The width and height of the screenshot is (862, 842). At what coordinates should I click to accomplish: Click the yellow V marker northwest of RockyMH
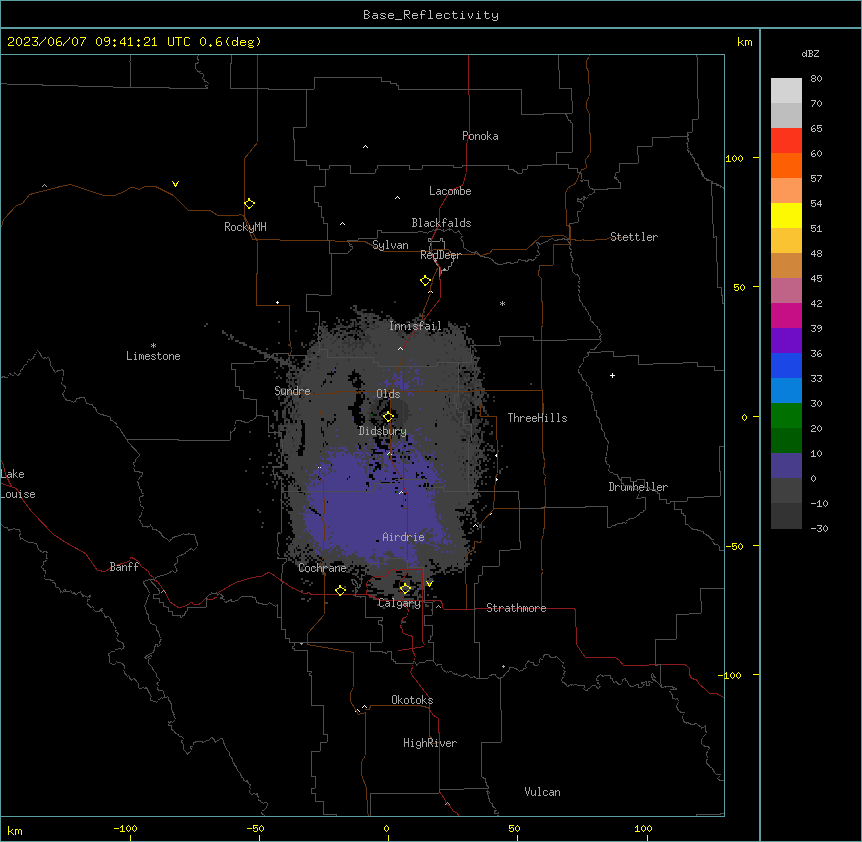pyautogui.click(x=175, y=184)
